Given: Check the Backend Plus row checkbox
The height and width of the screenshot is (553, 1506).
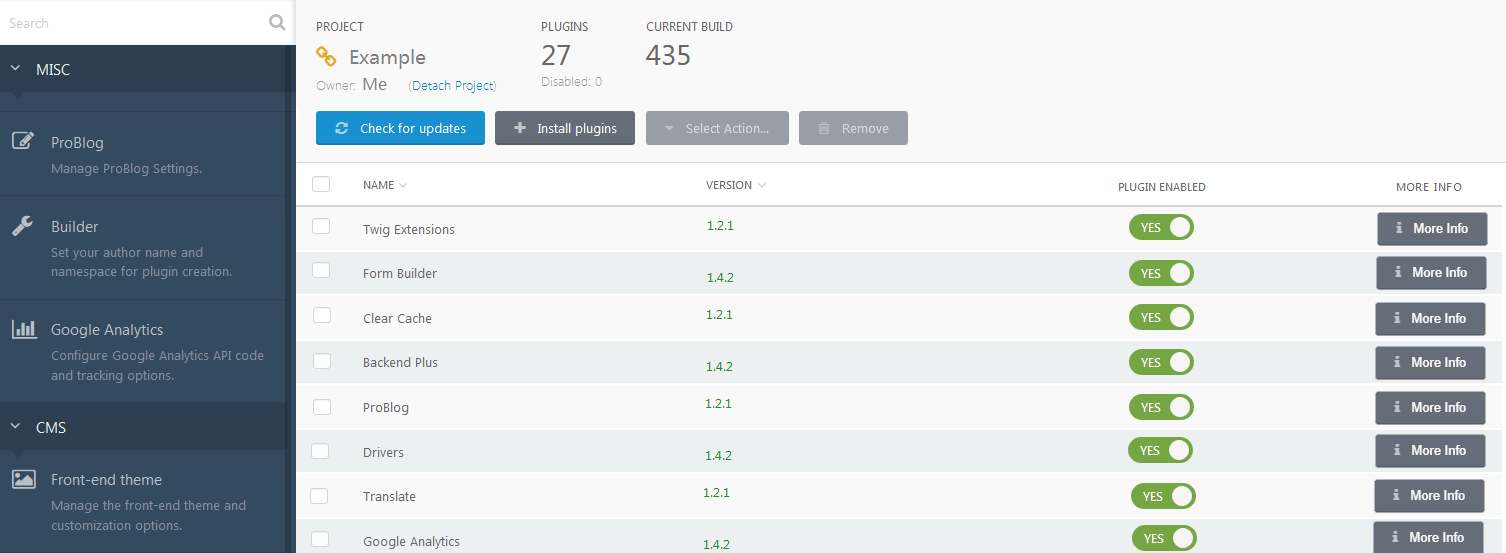Looking at the screenshot, I should coord(322,360).
